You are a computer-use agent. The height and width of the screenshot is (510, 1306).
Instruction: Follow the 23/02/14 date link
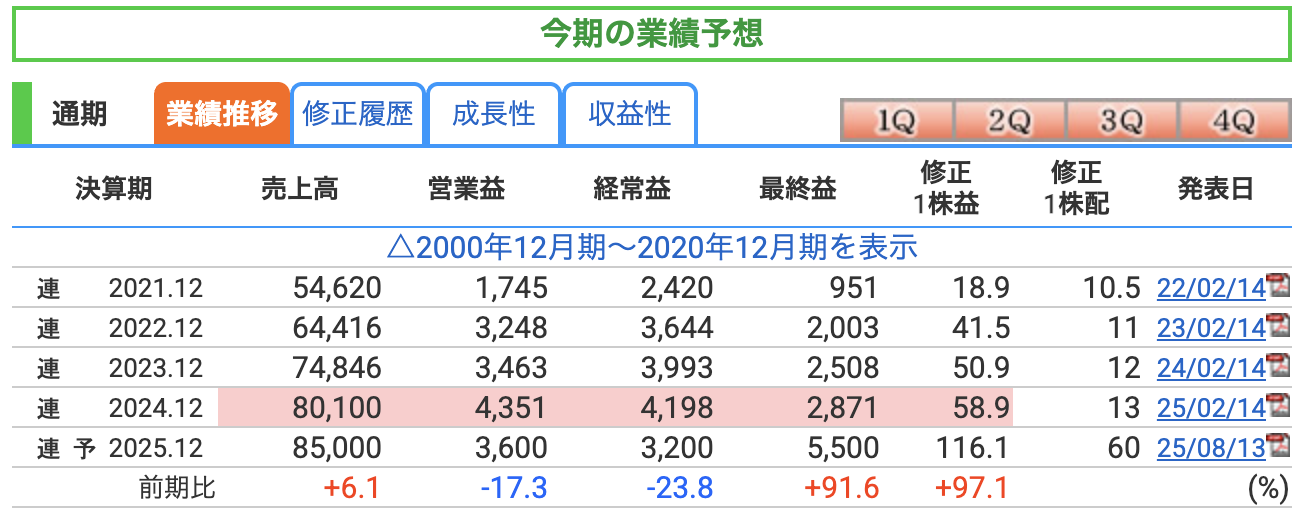tap(1211, 328)
